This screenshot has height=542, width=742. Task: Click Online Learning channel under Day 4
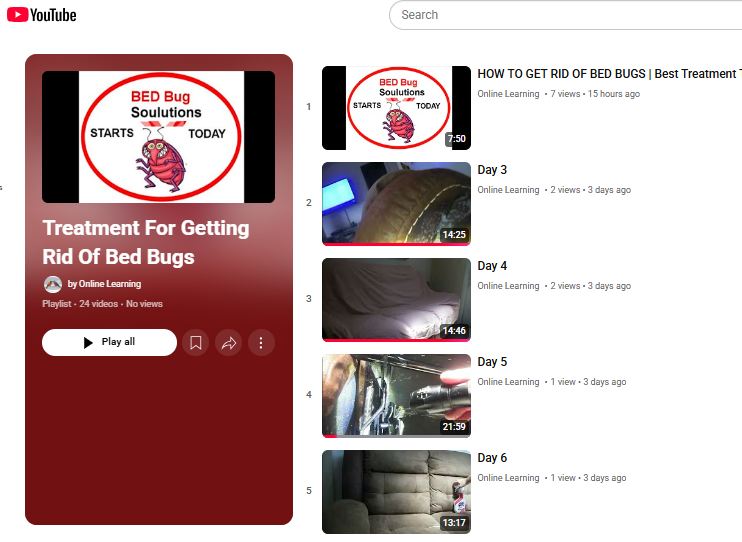(x=508, y=286)
